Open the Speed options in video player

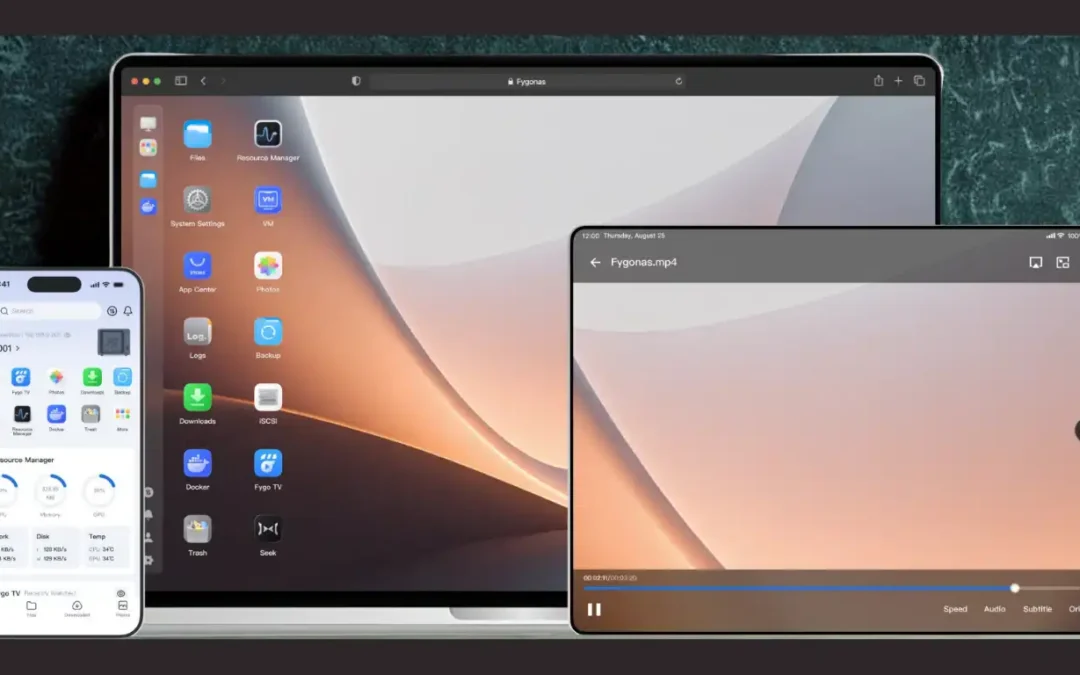(955, 609)
